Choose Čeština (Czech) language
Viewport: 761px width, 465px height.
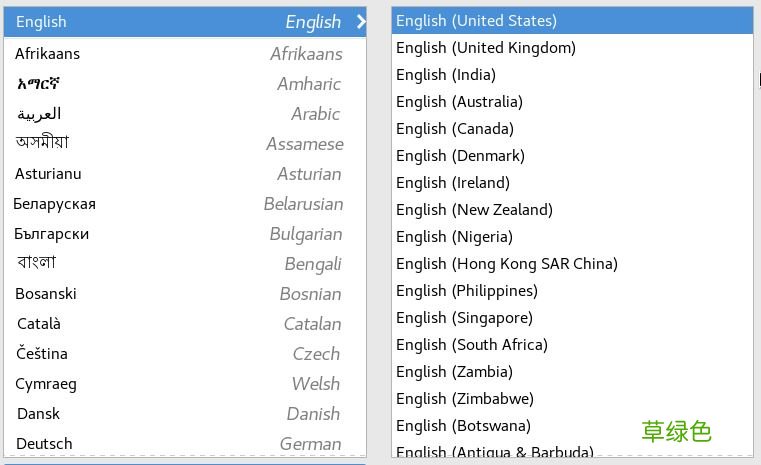[x=185, y=354]
